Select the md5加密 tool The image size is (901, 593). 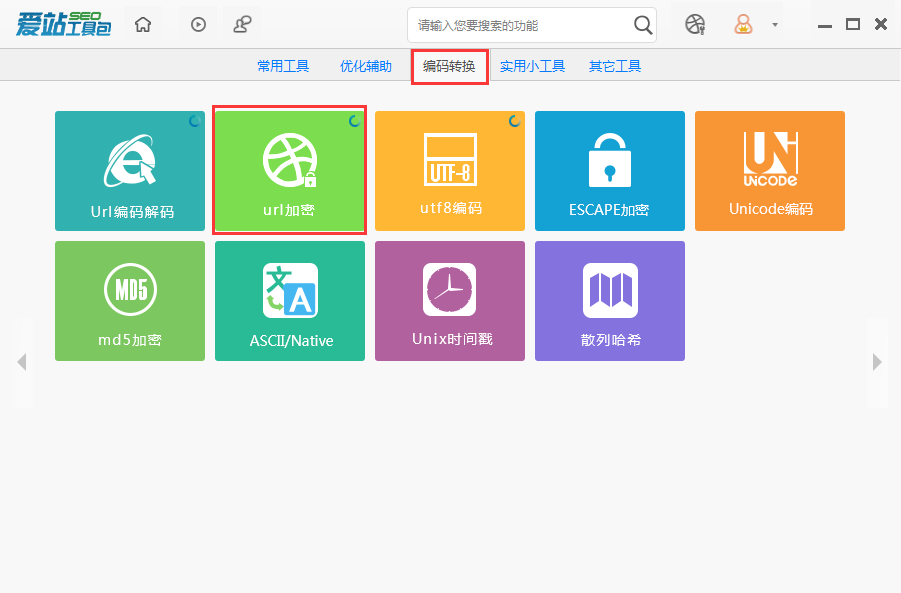click(x=129, y=300)
